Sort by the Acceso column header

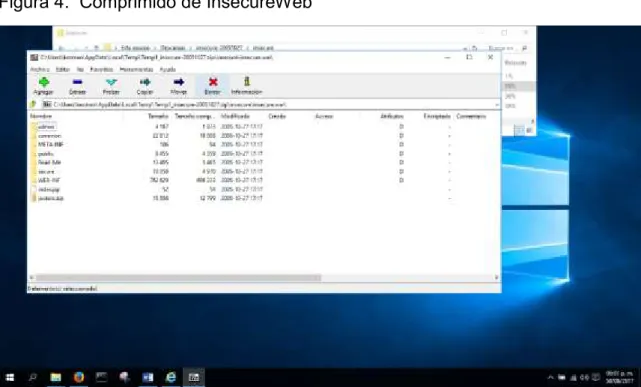coord(324,116)
